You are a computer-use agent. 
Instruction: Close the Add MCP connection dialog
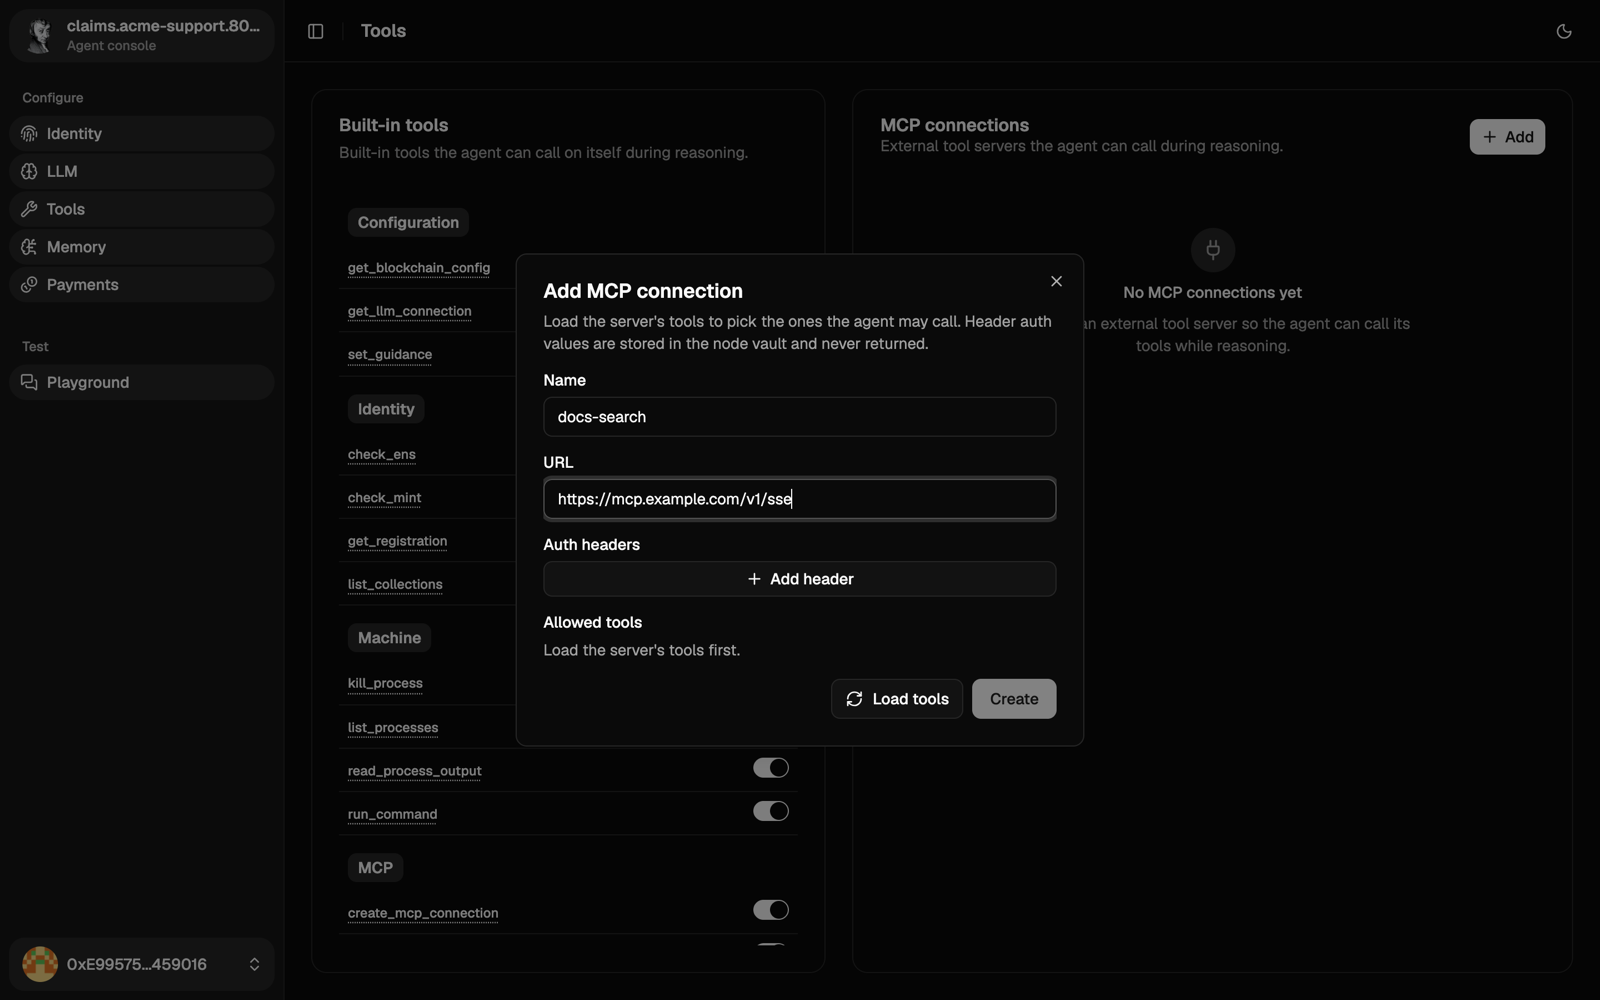pos(1056,281)
